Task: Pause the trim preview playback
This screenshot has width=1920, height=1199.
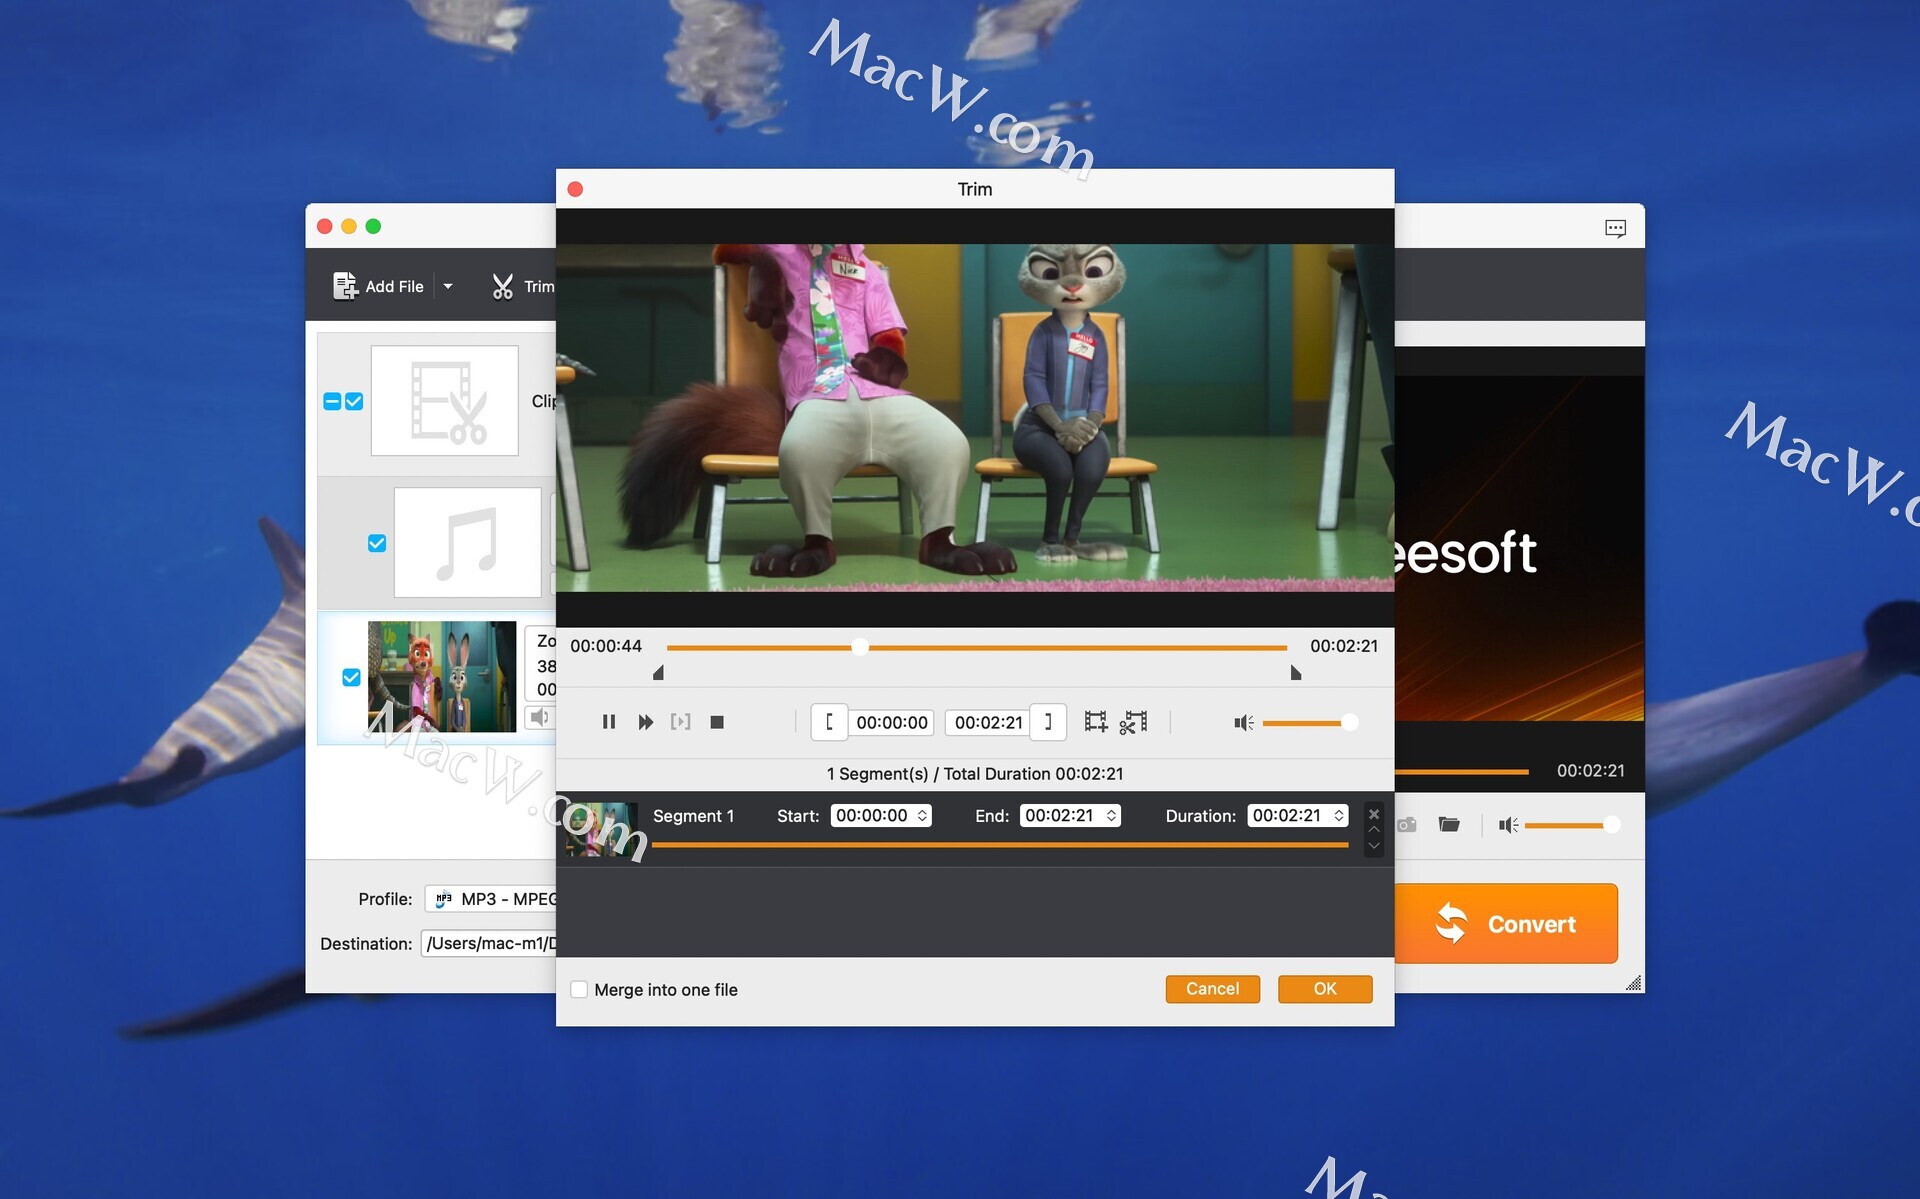Action: 608,722
